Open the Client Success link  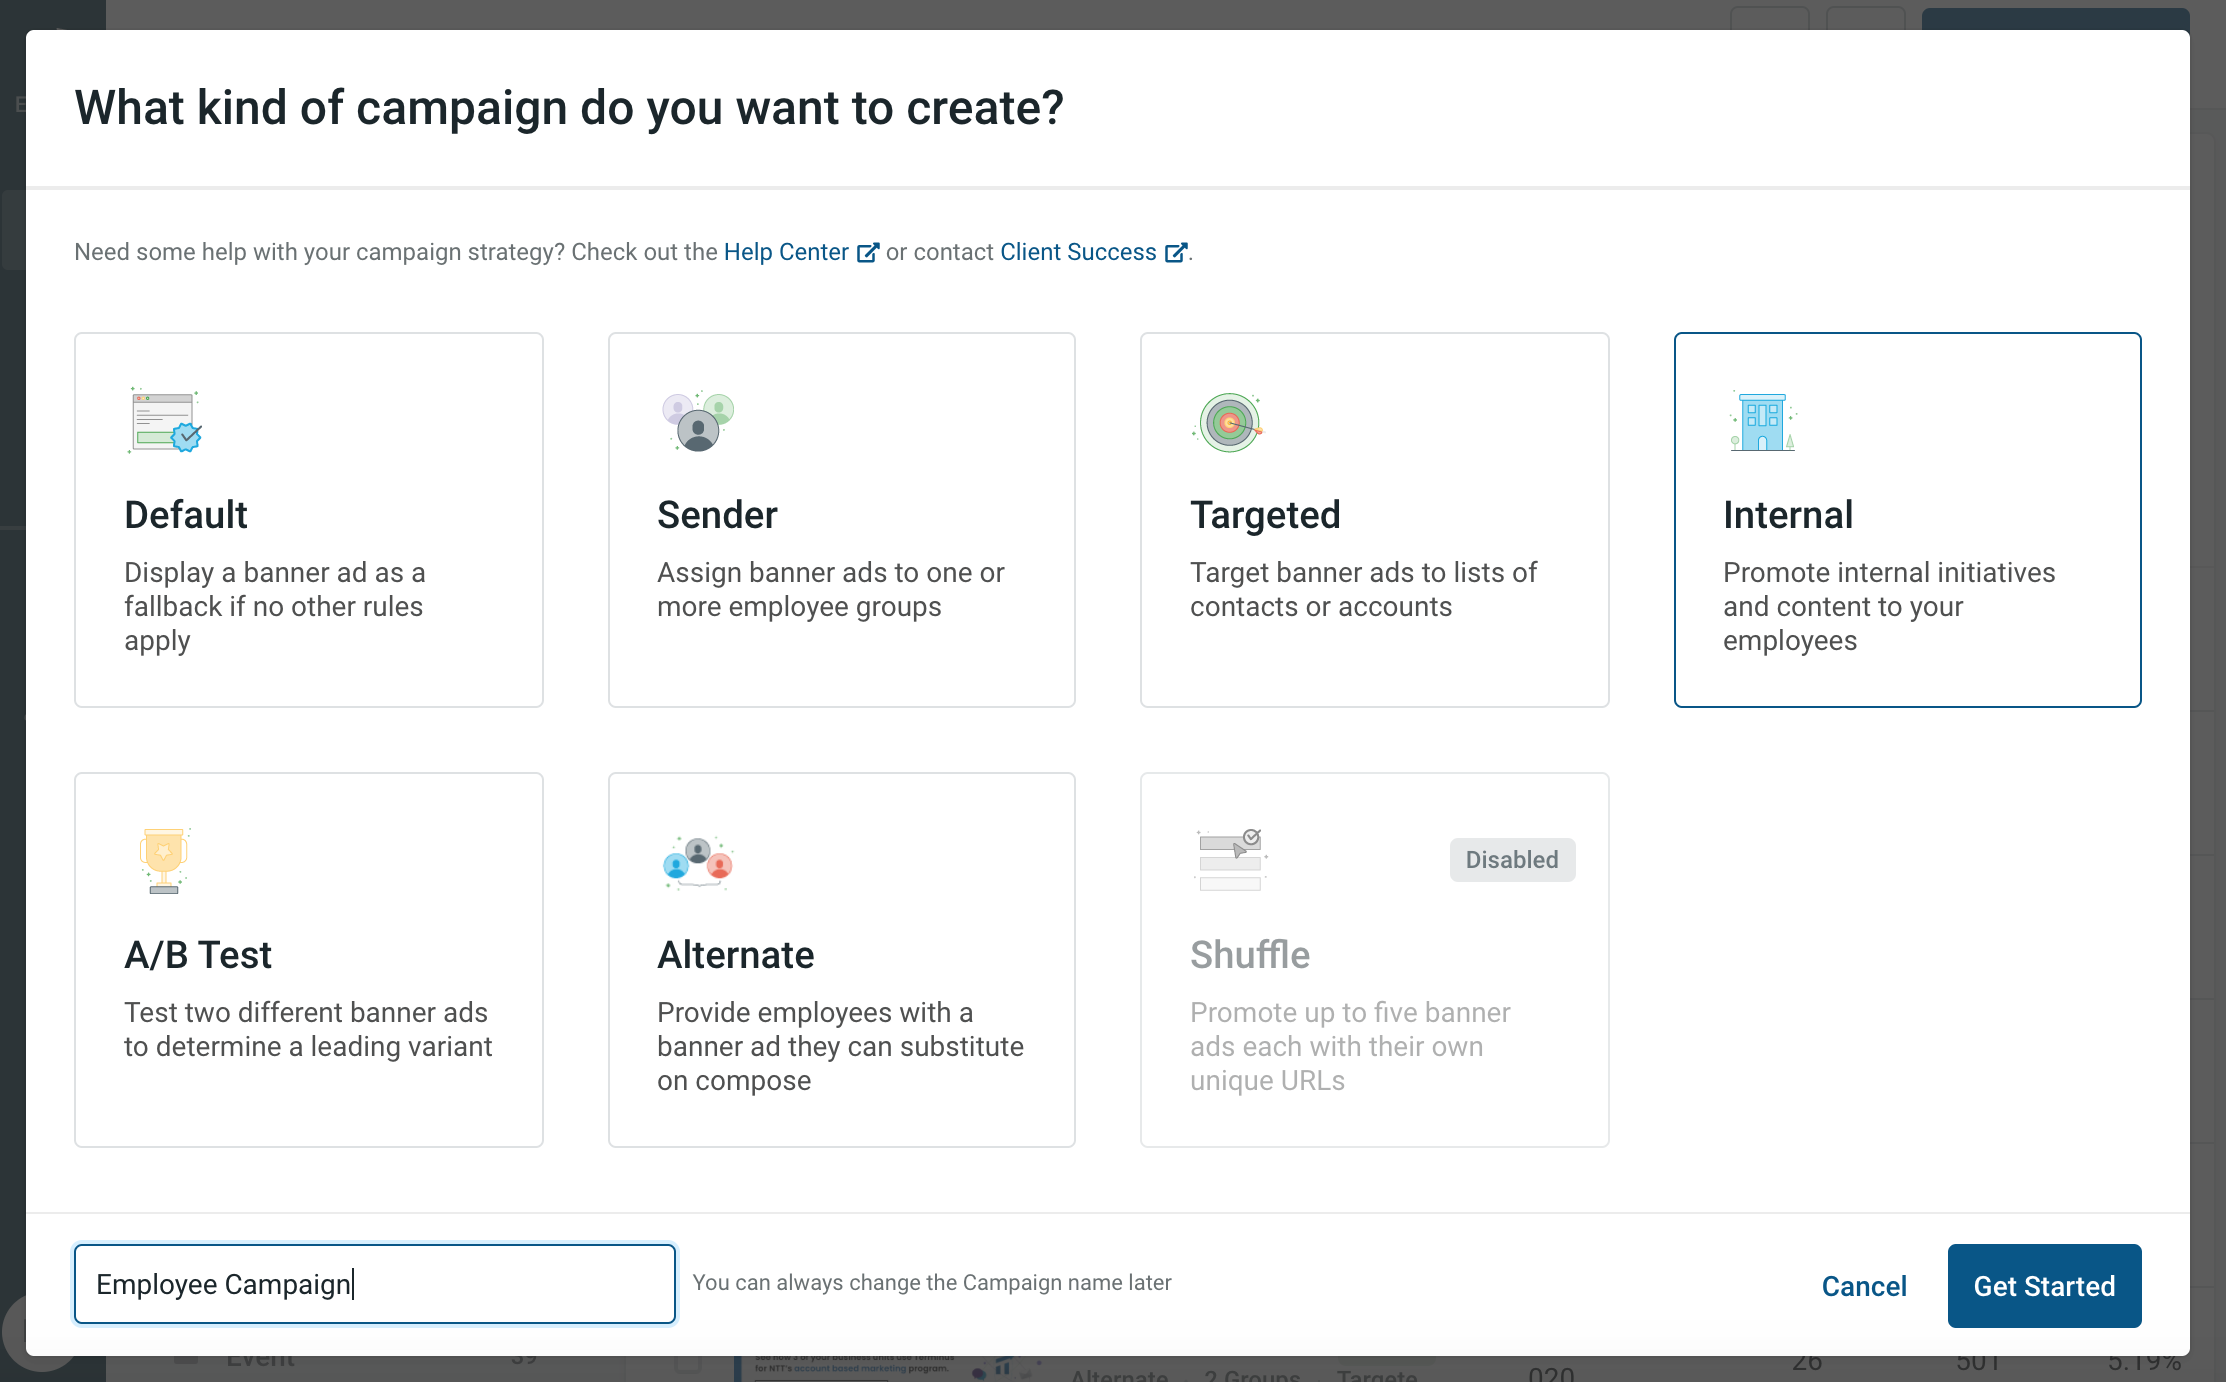[x=1078, y=252]
